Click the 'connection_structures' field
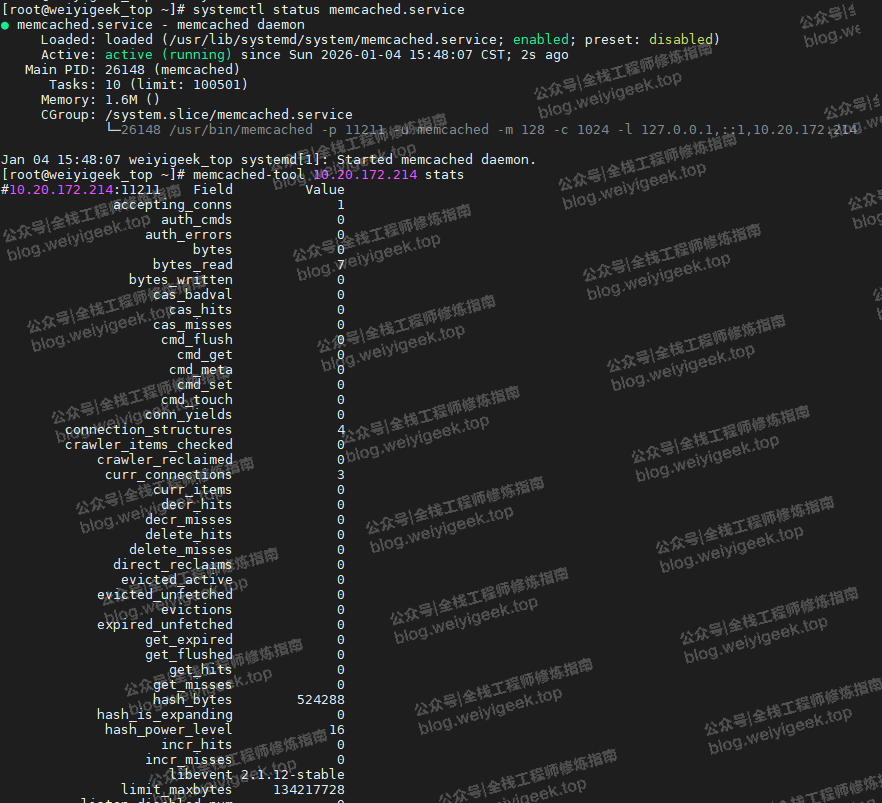Viewport: 882px width, 803px height. (x=148, y=430)
